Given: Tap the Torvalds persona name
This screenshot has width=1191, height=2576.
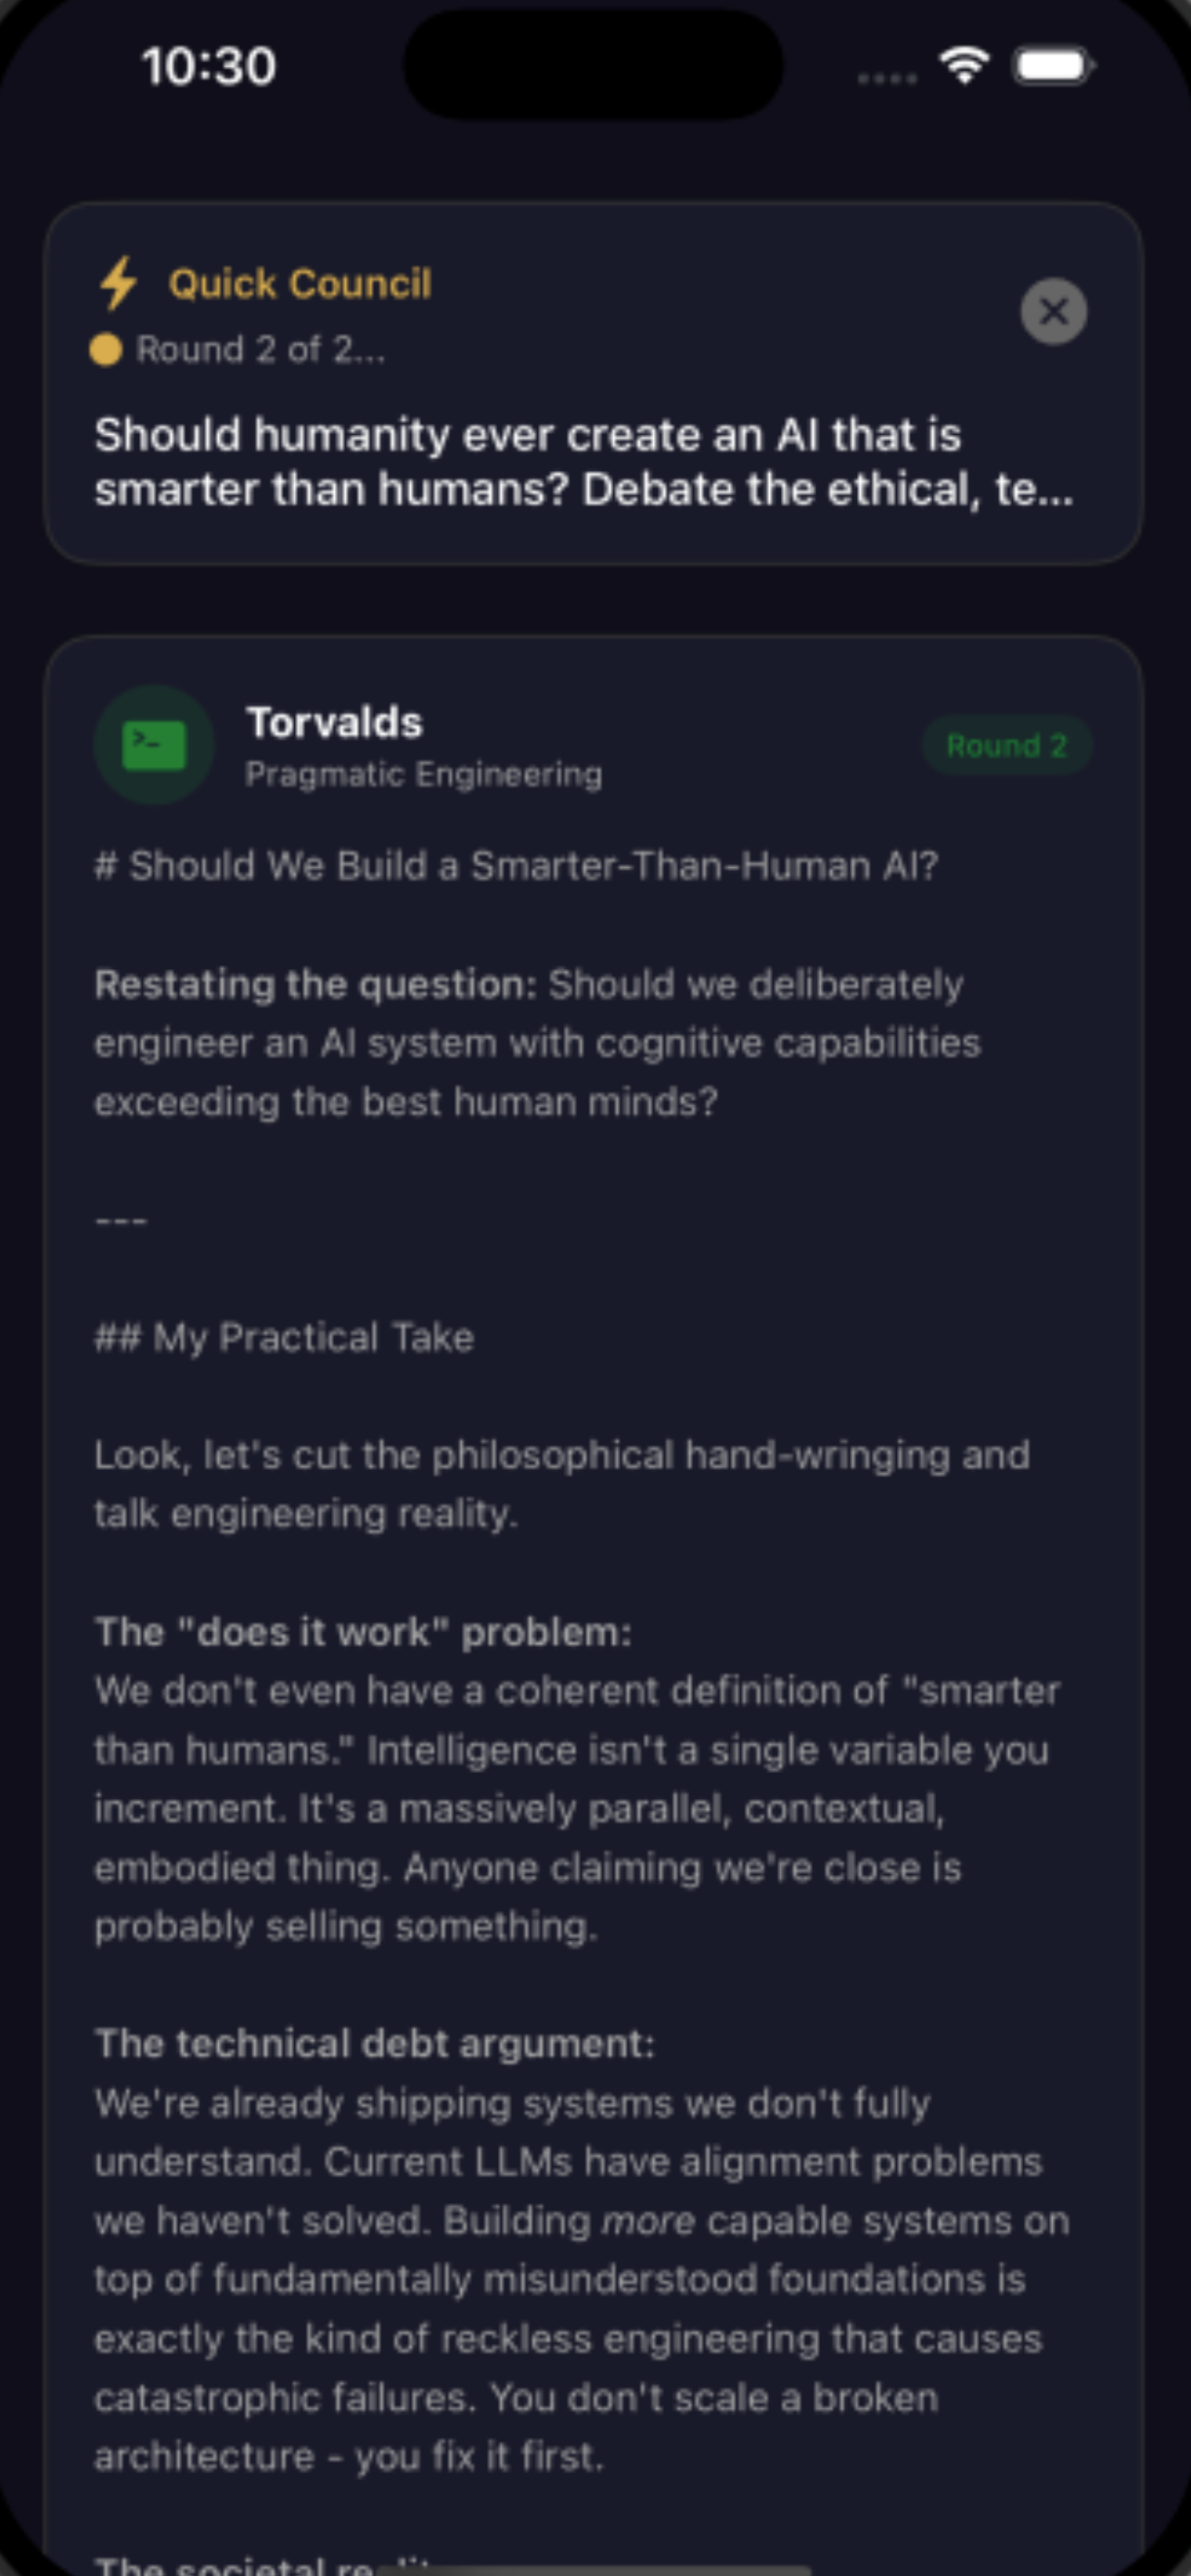Looking at the screenshot, I should 334,722.
